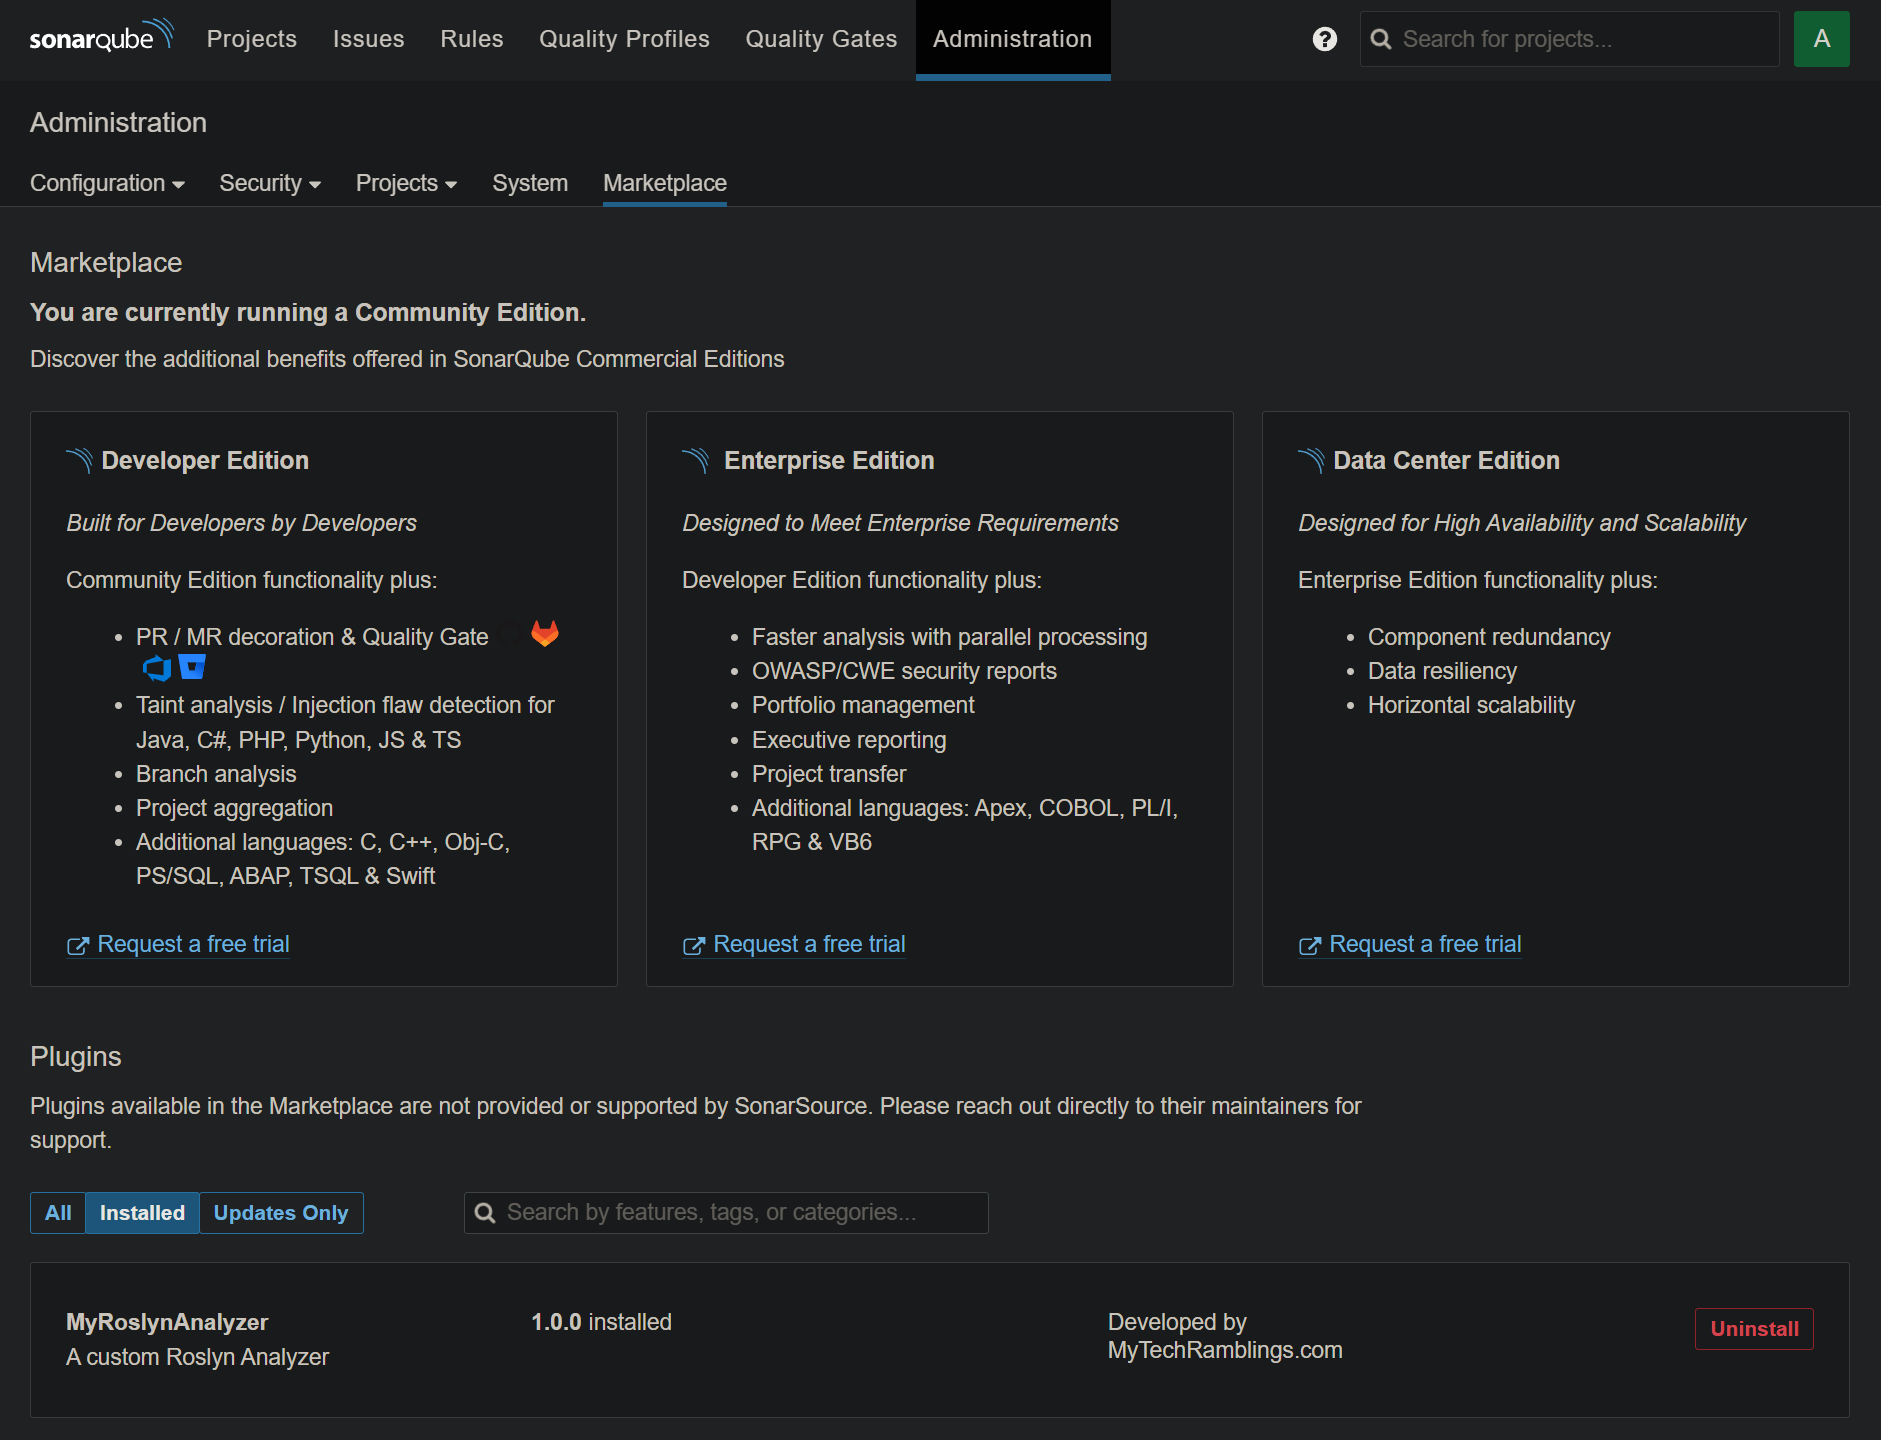Click the magnifier icon in plugin search
The width and height of the screenshot is (1881, 1440).
click(x=485, y=1213)
